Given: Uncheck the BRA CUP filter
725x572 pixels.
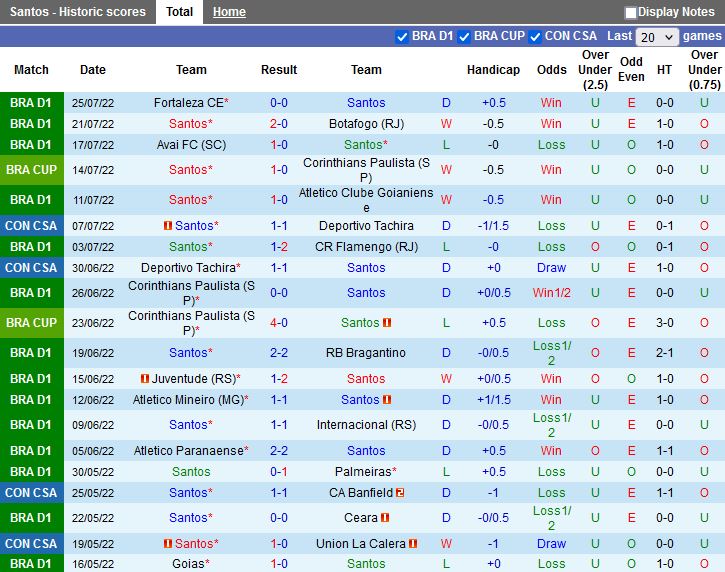Looking at the screenshot, I should point(464,37).
